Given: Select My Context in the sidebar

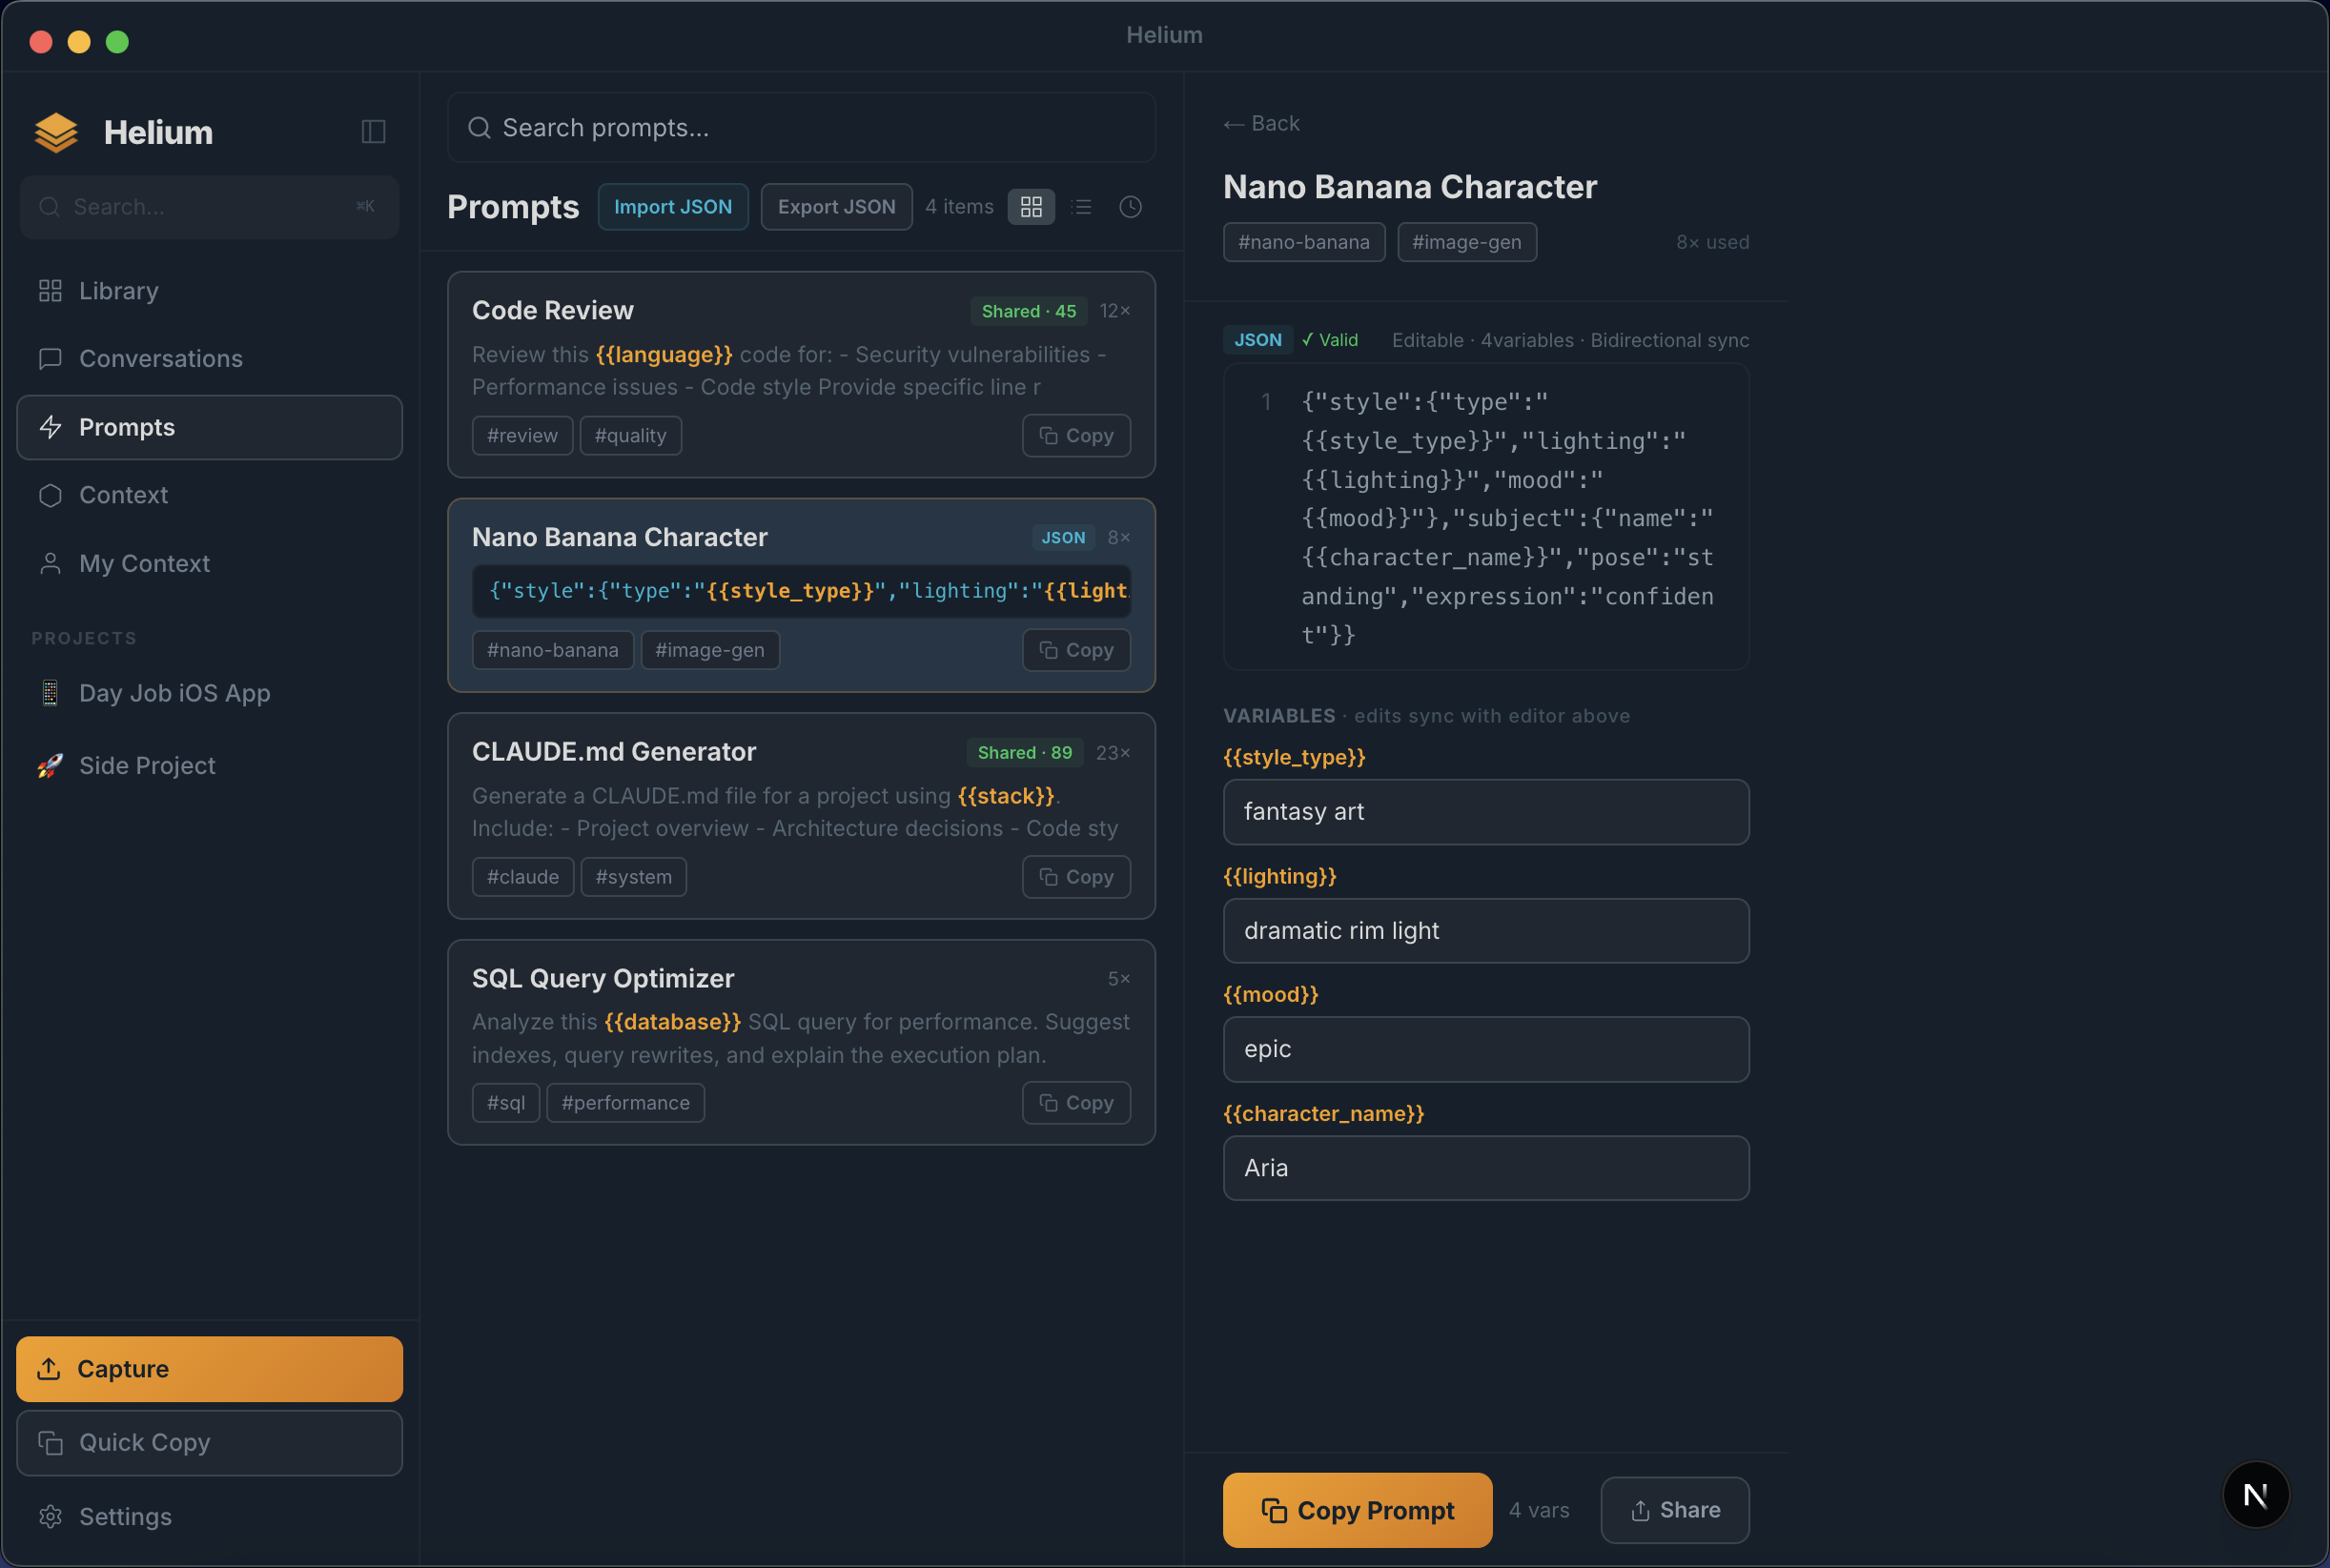Looking at the screenshot, I should (x=144, y=563).
